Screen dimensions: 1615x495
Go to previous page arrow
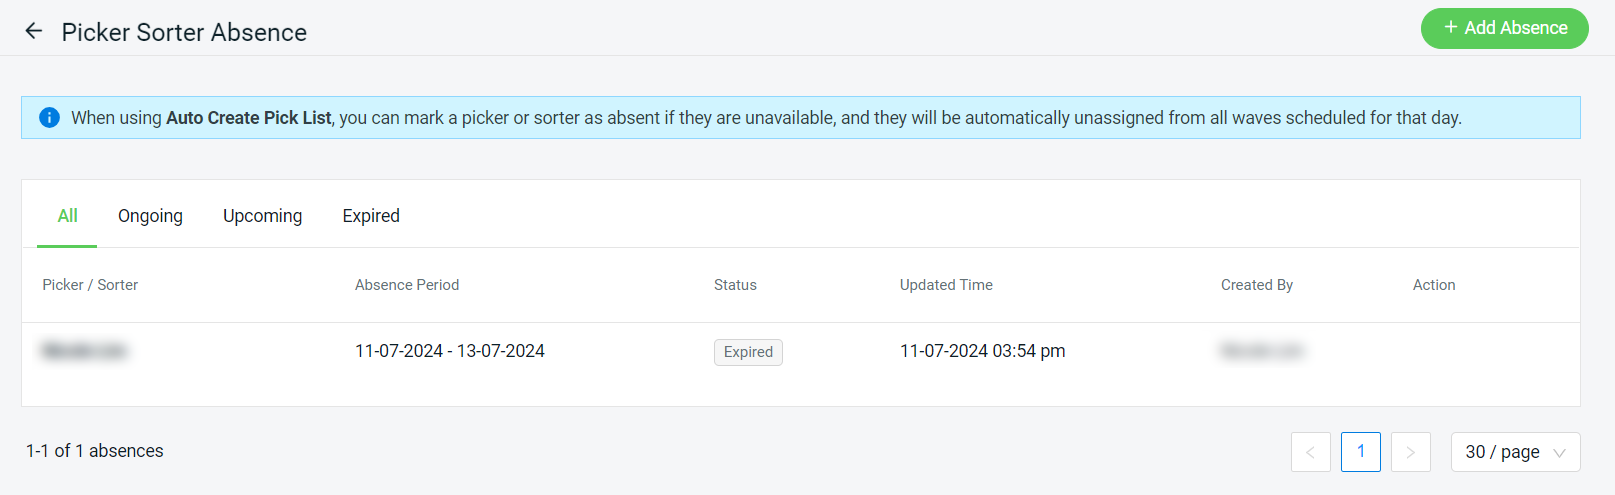tap(1310, 452)
